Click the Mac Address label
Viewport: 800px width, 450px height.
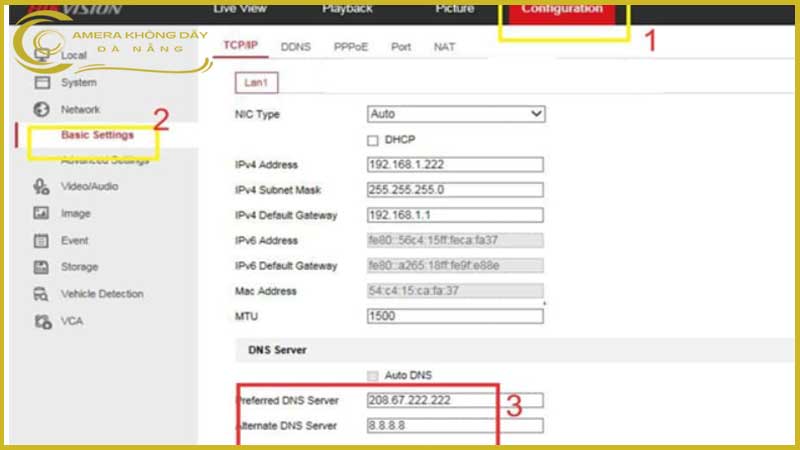click(x=265, y=291)
